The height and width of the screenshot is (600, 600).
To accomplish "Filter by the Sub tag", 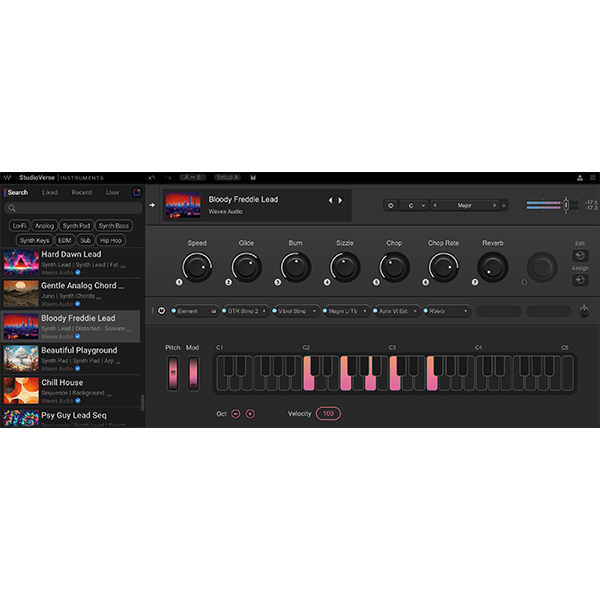I will [85, 240].
